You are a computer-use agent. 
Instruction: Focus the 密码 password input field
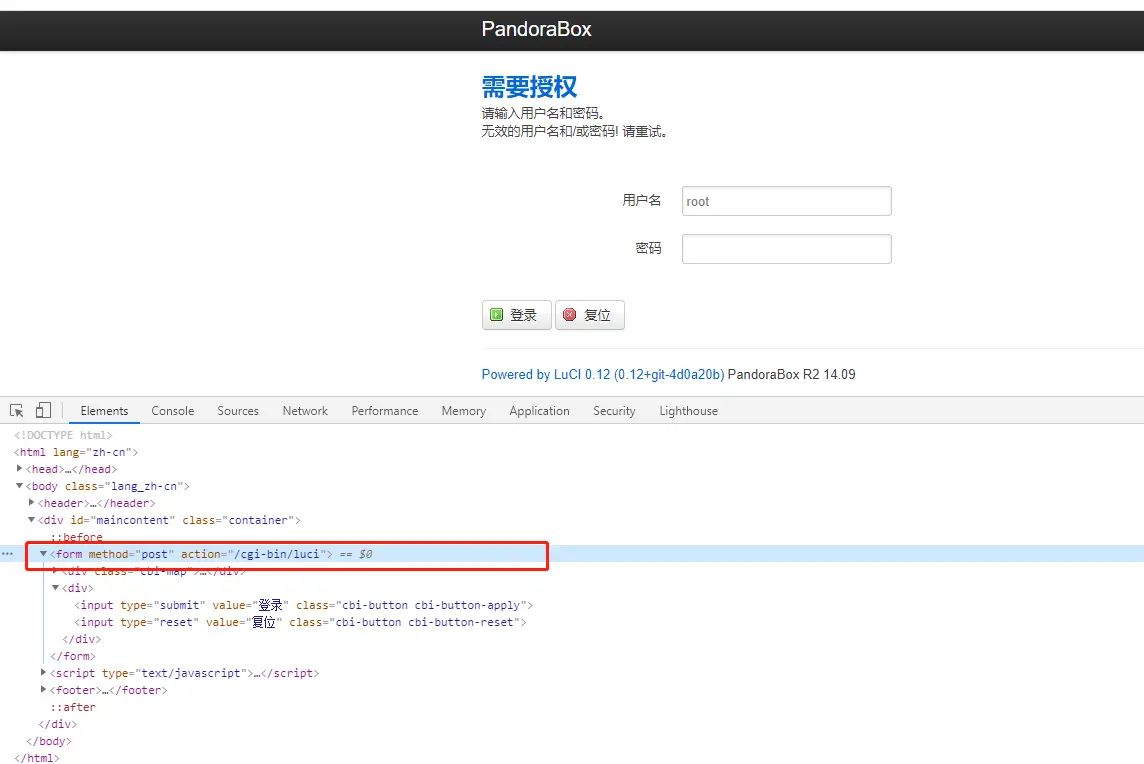point(786,249)
